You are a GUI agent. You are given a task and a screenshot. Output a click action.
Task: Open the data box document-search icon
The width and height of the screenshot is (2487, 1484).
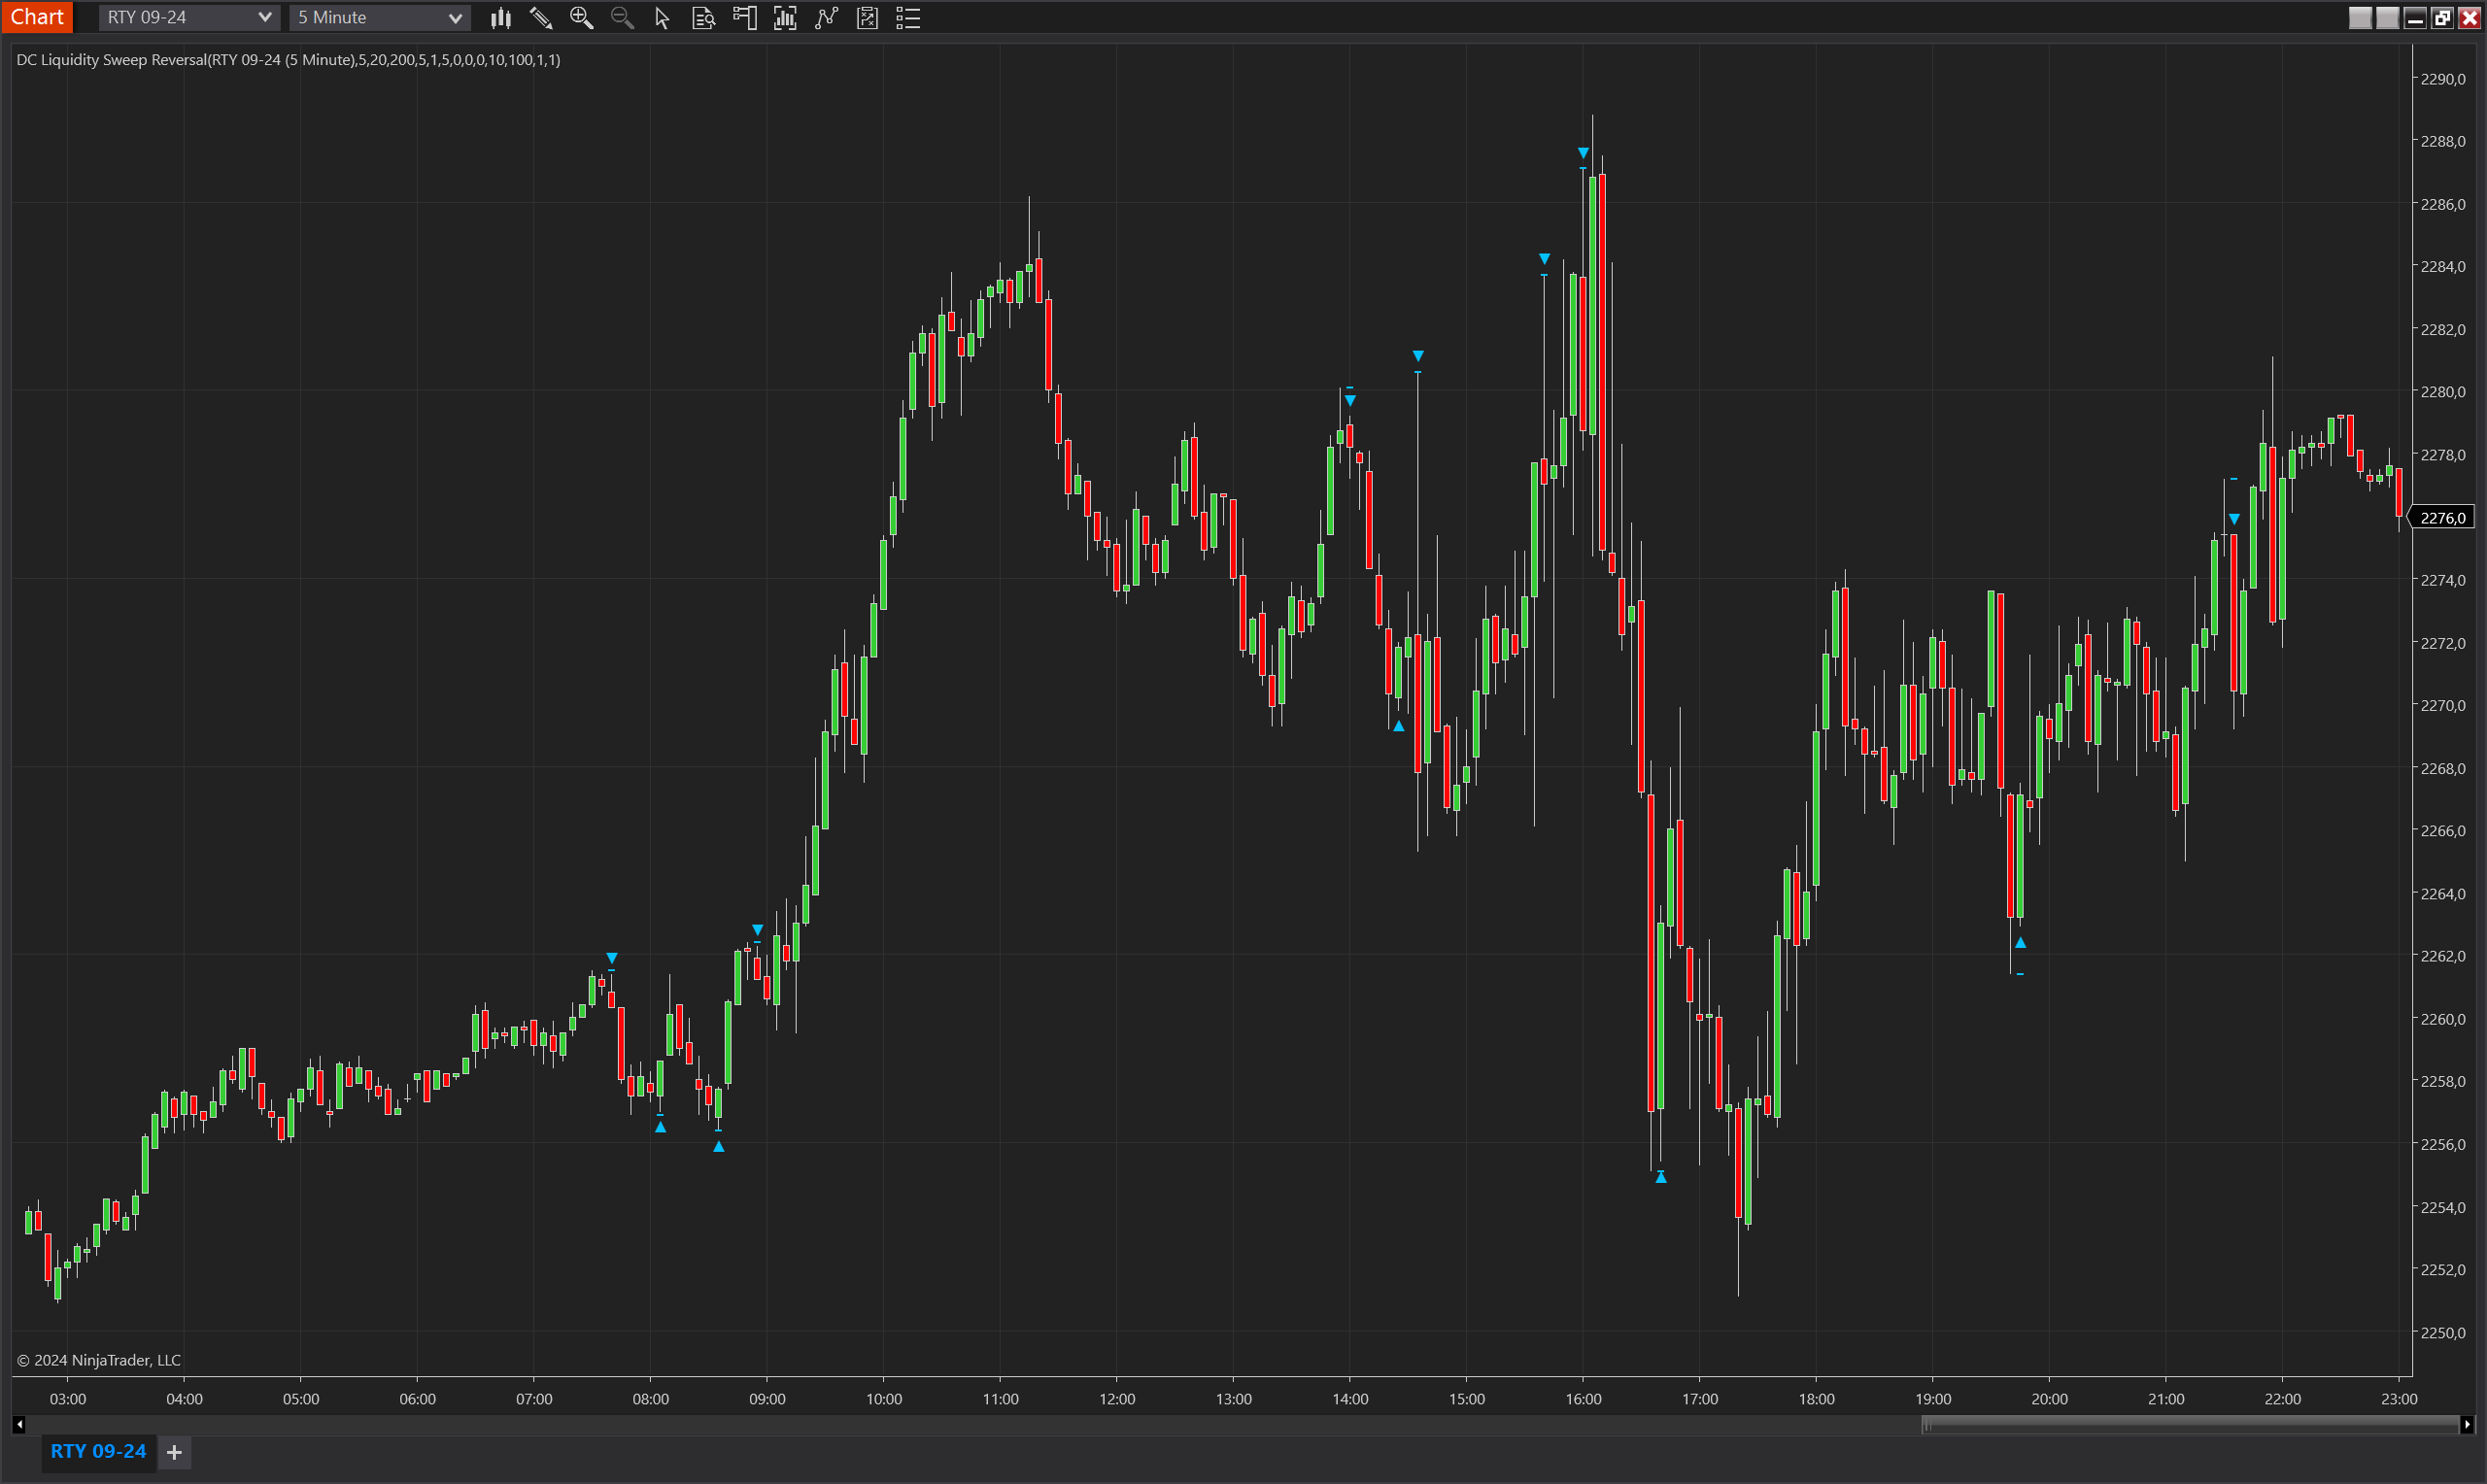[703, 17]
